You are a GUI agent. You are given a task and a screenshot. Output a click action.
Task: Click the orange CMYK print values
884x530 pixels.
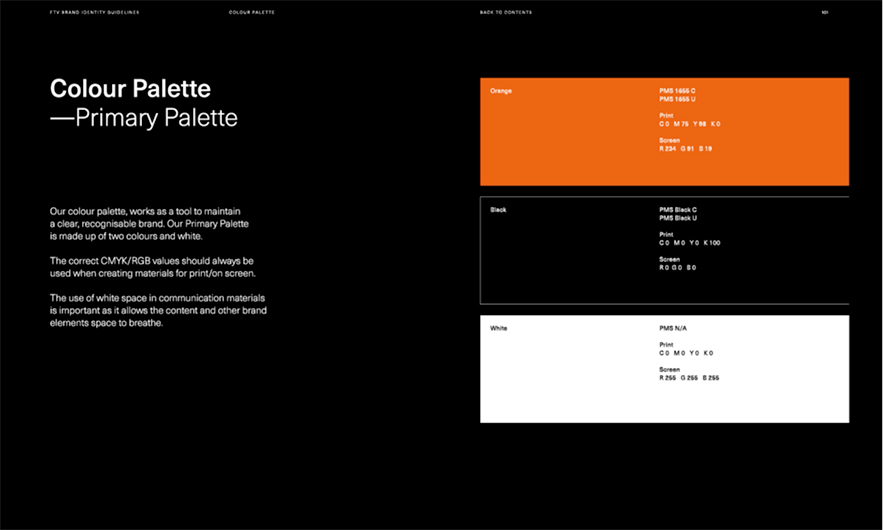pos(689,124)
